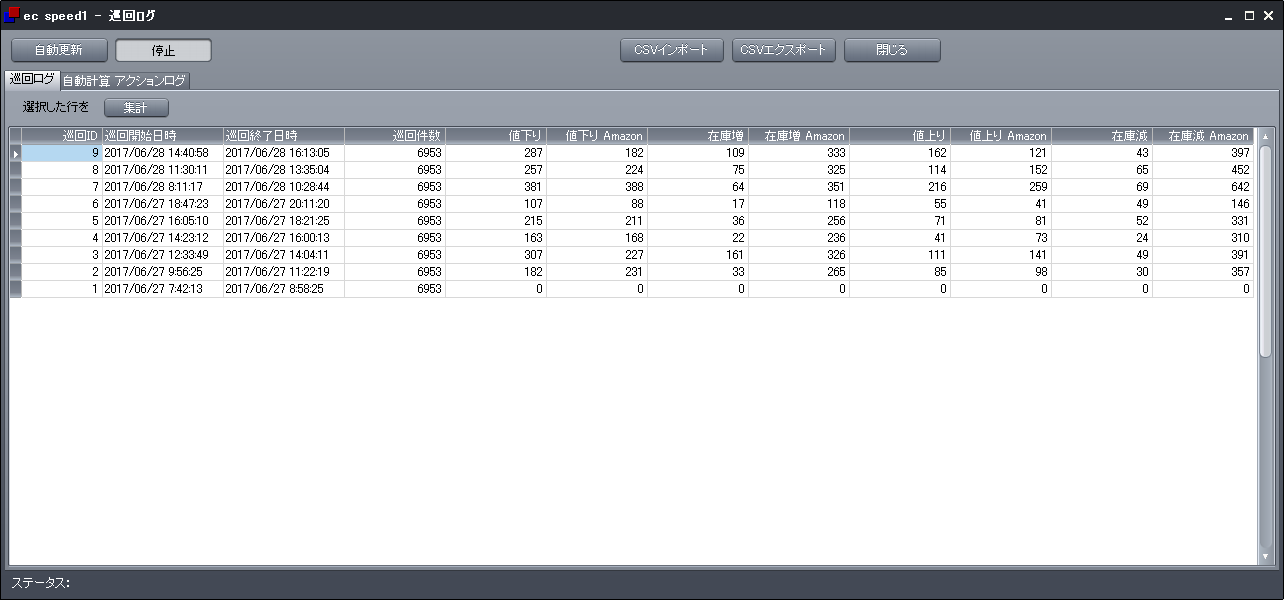Viewport: 1284px width, 600px height.
Task: Click the 選択した行を label
Action: [56, 107]
